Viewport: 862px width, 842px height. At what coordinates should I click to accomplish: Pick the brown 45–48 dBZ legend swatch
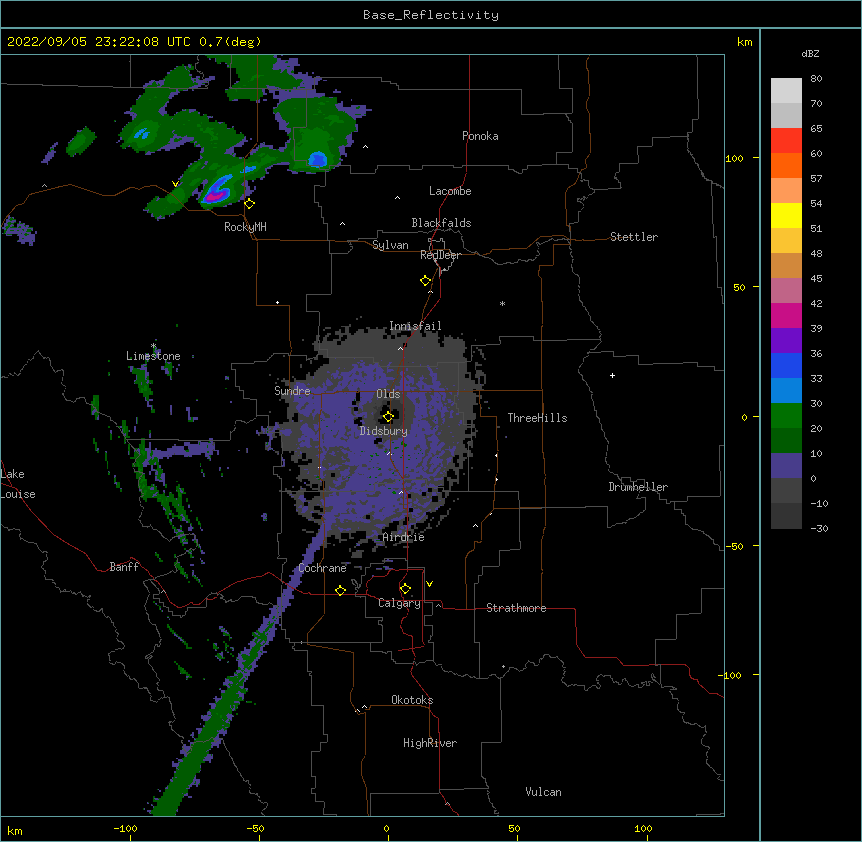click(x=786, y=265)
